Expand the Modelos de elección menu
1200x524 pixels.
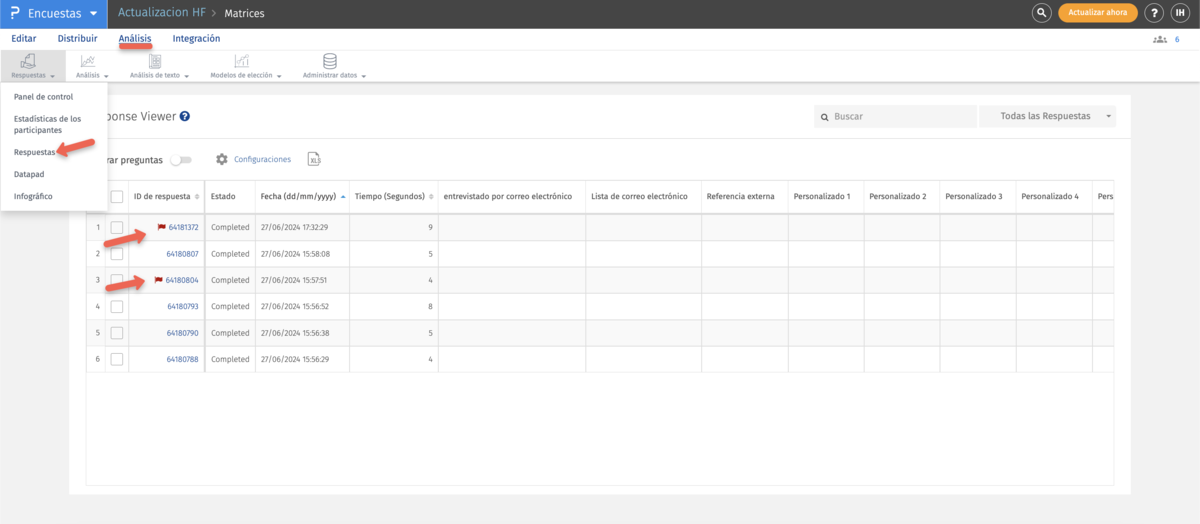tap(246, 75)
